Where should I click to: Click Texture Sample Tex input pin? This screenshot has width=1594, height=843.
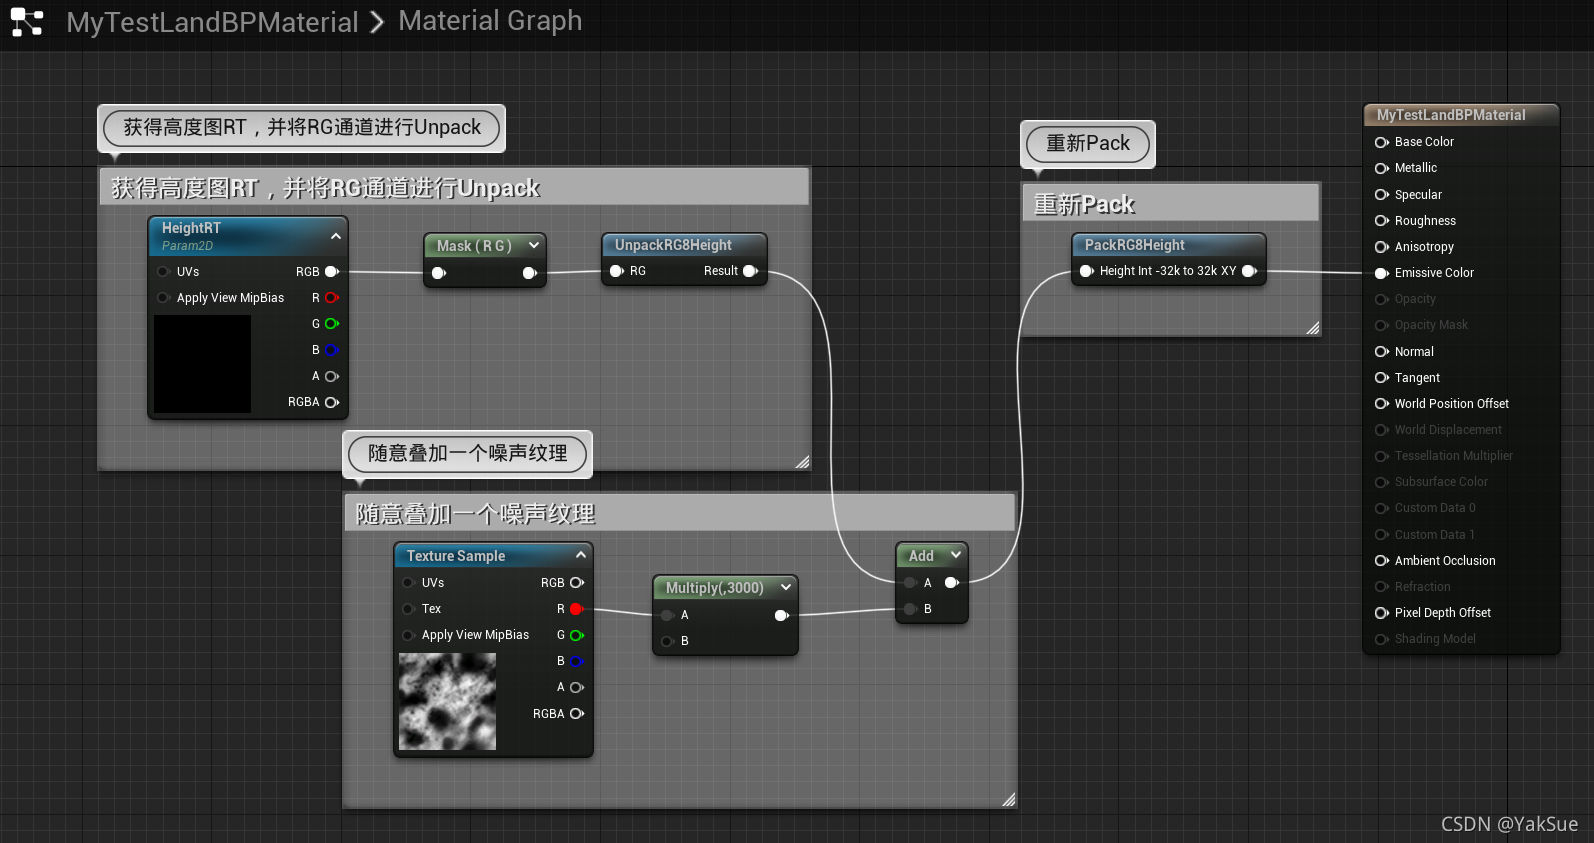[x=408, y=609]
